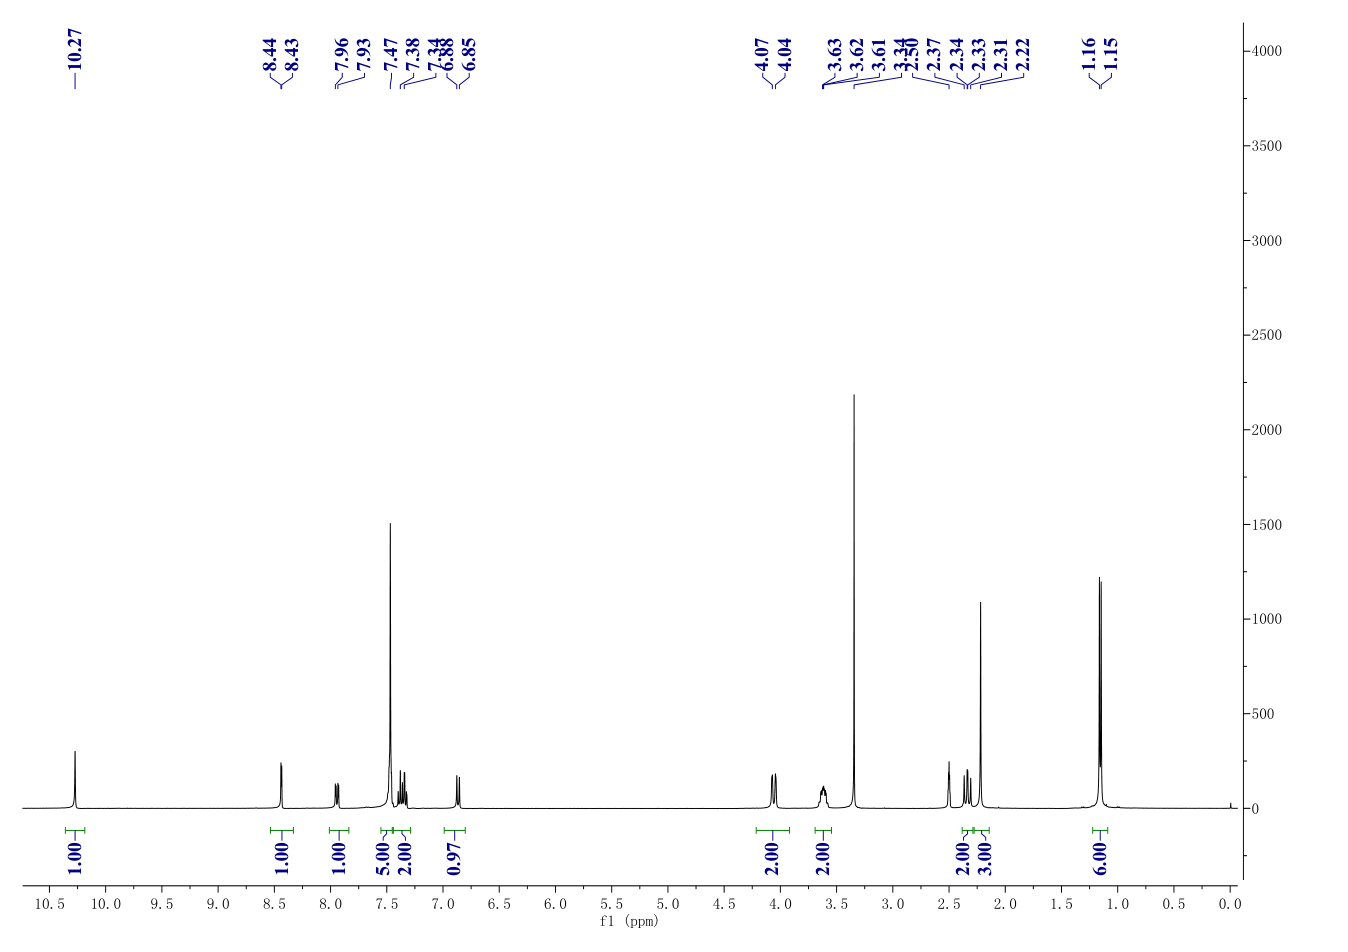Select the 4.07 peak label
This screenshot has height=952, width=1348.
pyautogui.click(x=762, y=54)
